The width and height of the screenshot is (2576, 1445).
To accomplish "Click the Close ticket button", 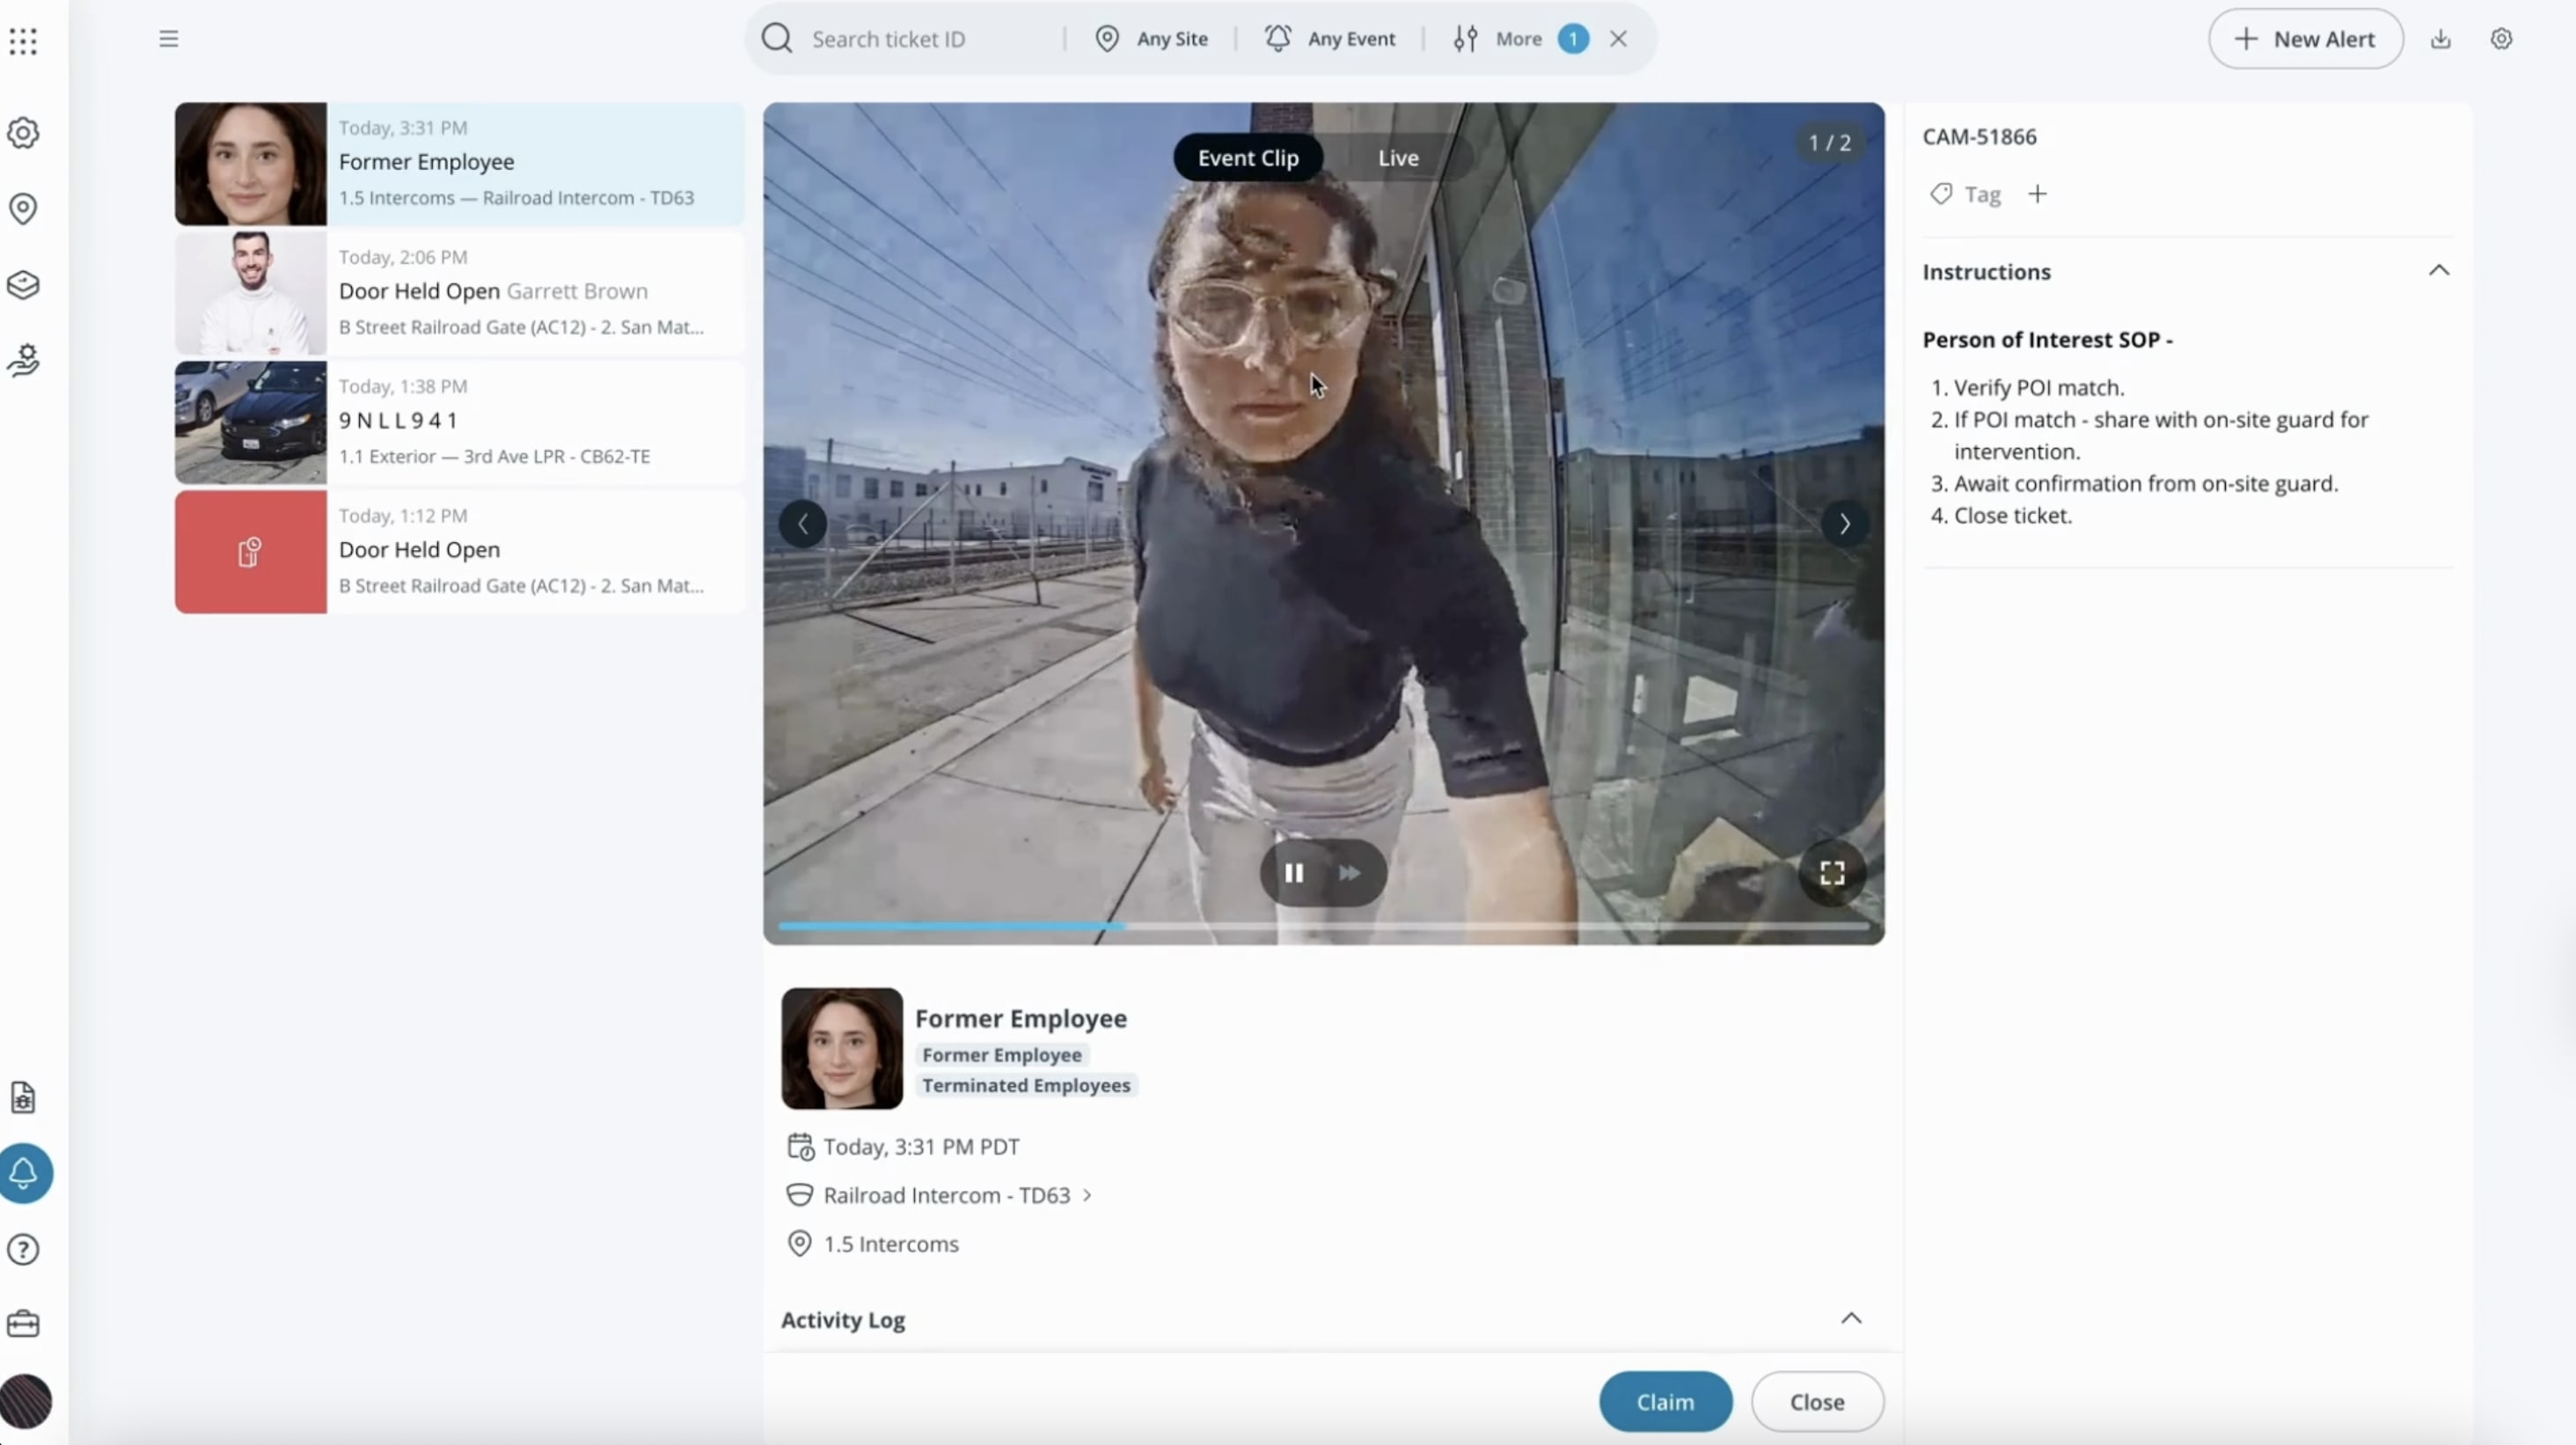I will [1818, 1400].
